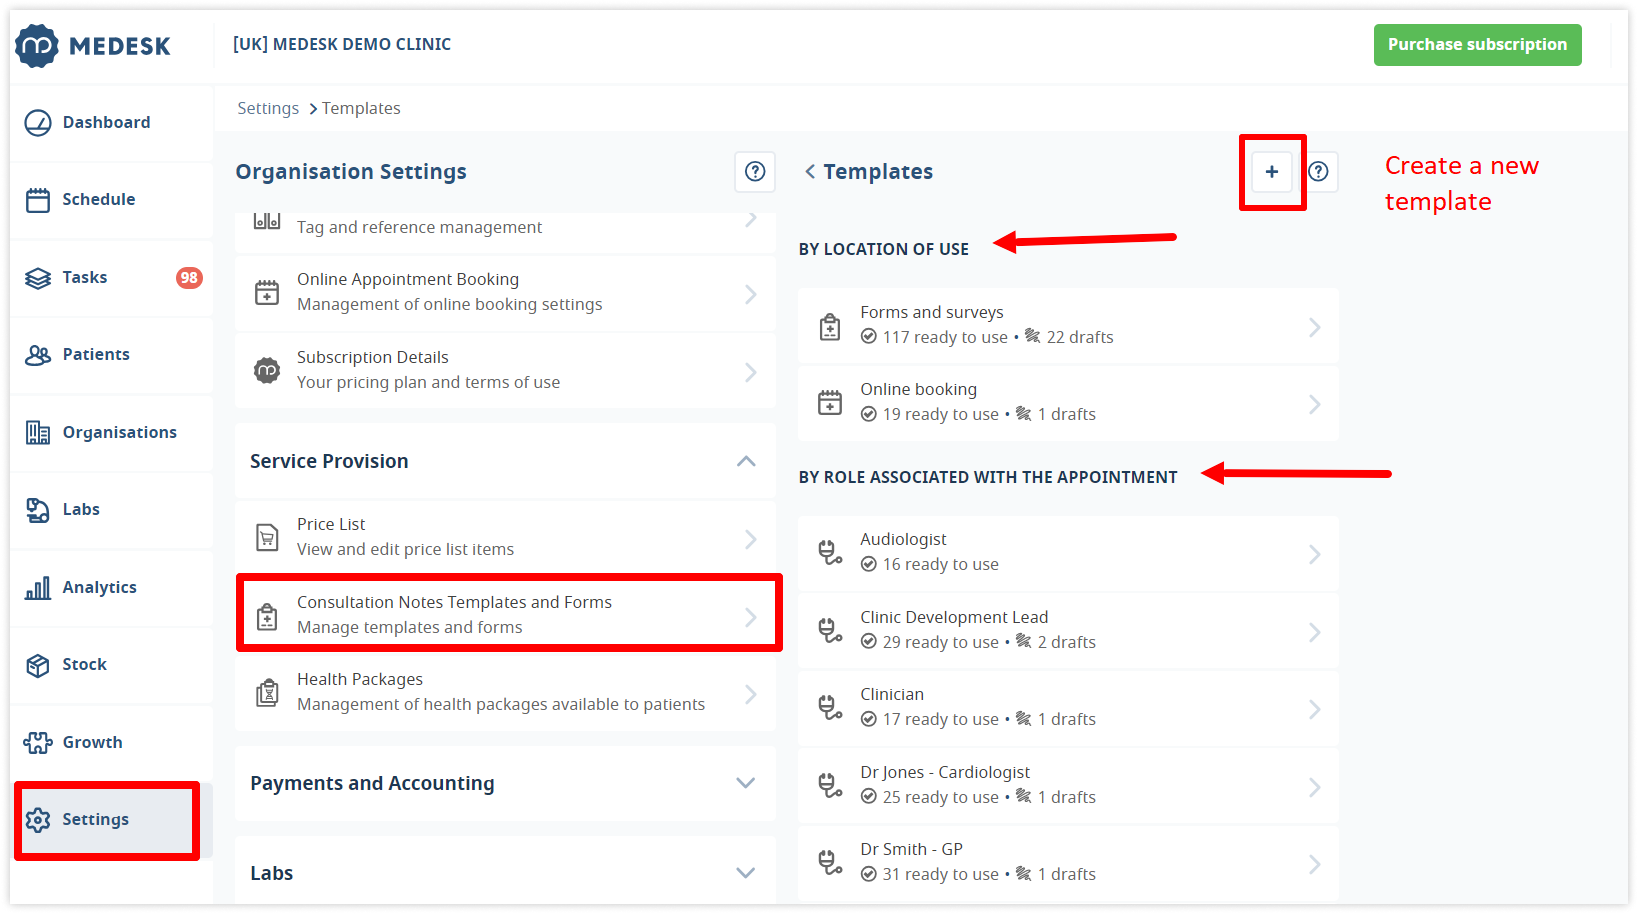The height and width of the screenshot is (914, 1638).
Task: Click the Price List document icon
Action: tap(267, 538)
